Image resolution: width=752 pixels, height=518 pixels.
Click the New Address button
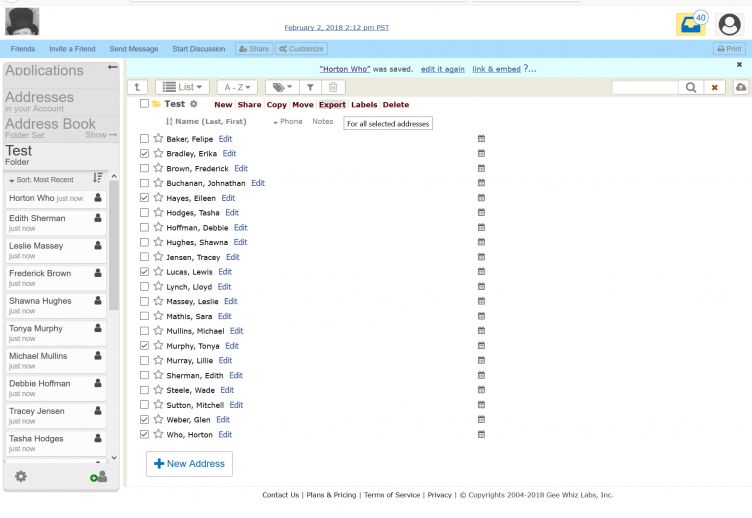(x=189, y=464)
